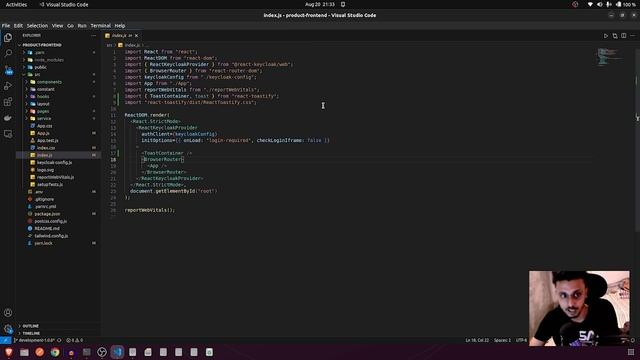Click the development branch in status bar

(34, 340)
